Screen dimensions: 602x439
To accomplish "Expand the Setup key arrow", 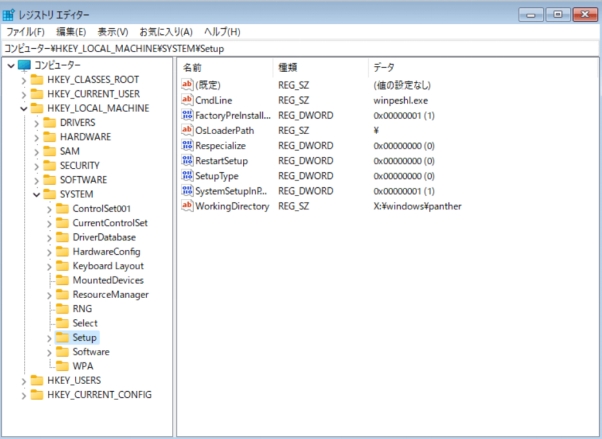I will [x=49, y=338].
